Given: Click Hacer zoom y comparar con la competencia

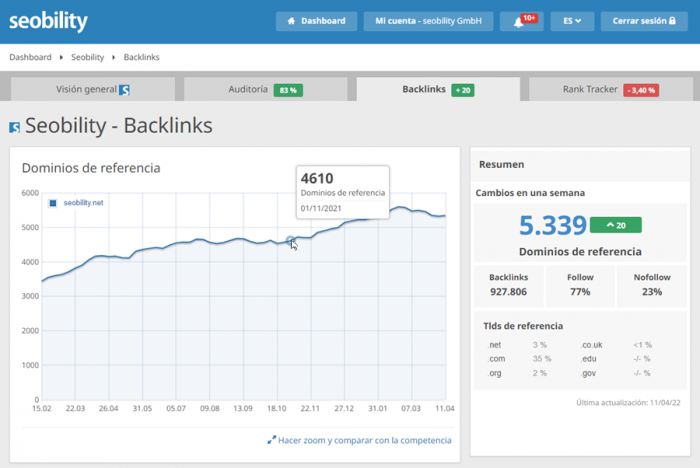Looking at the screenshot, I should click(359, 440).
